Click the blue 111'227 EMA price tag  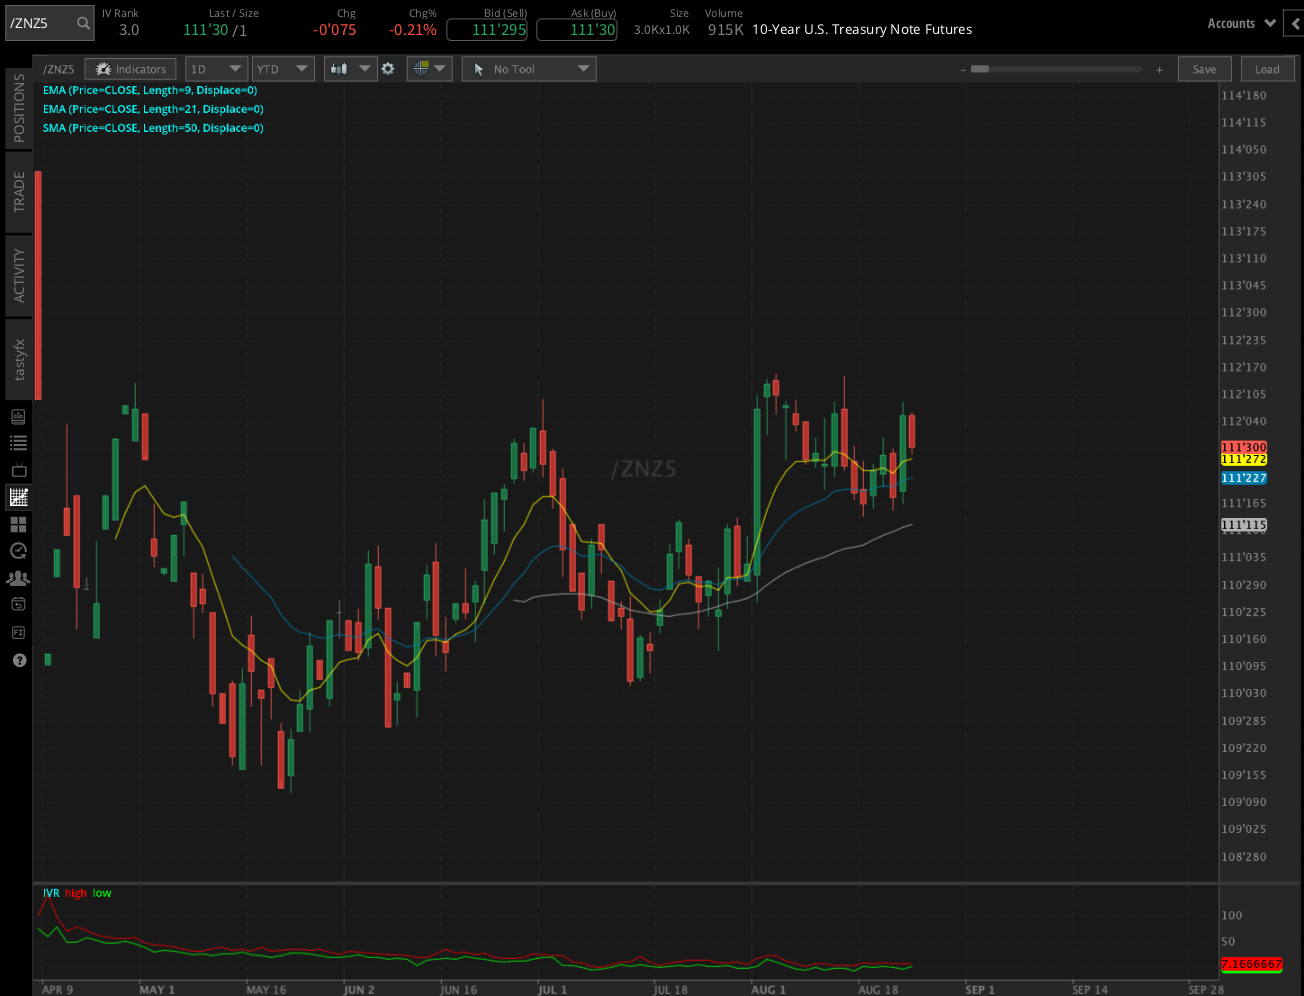pos(1244,478)
